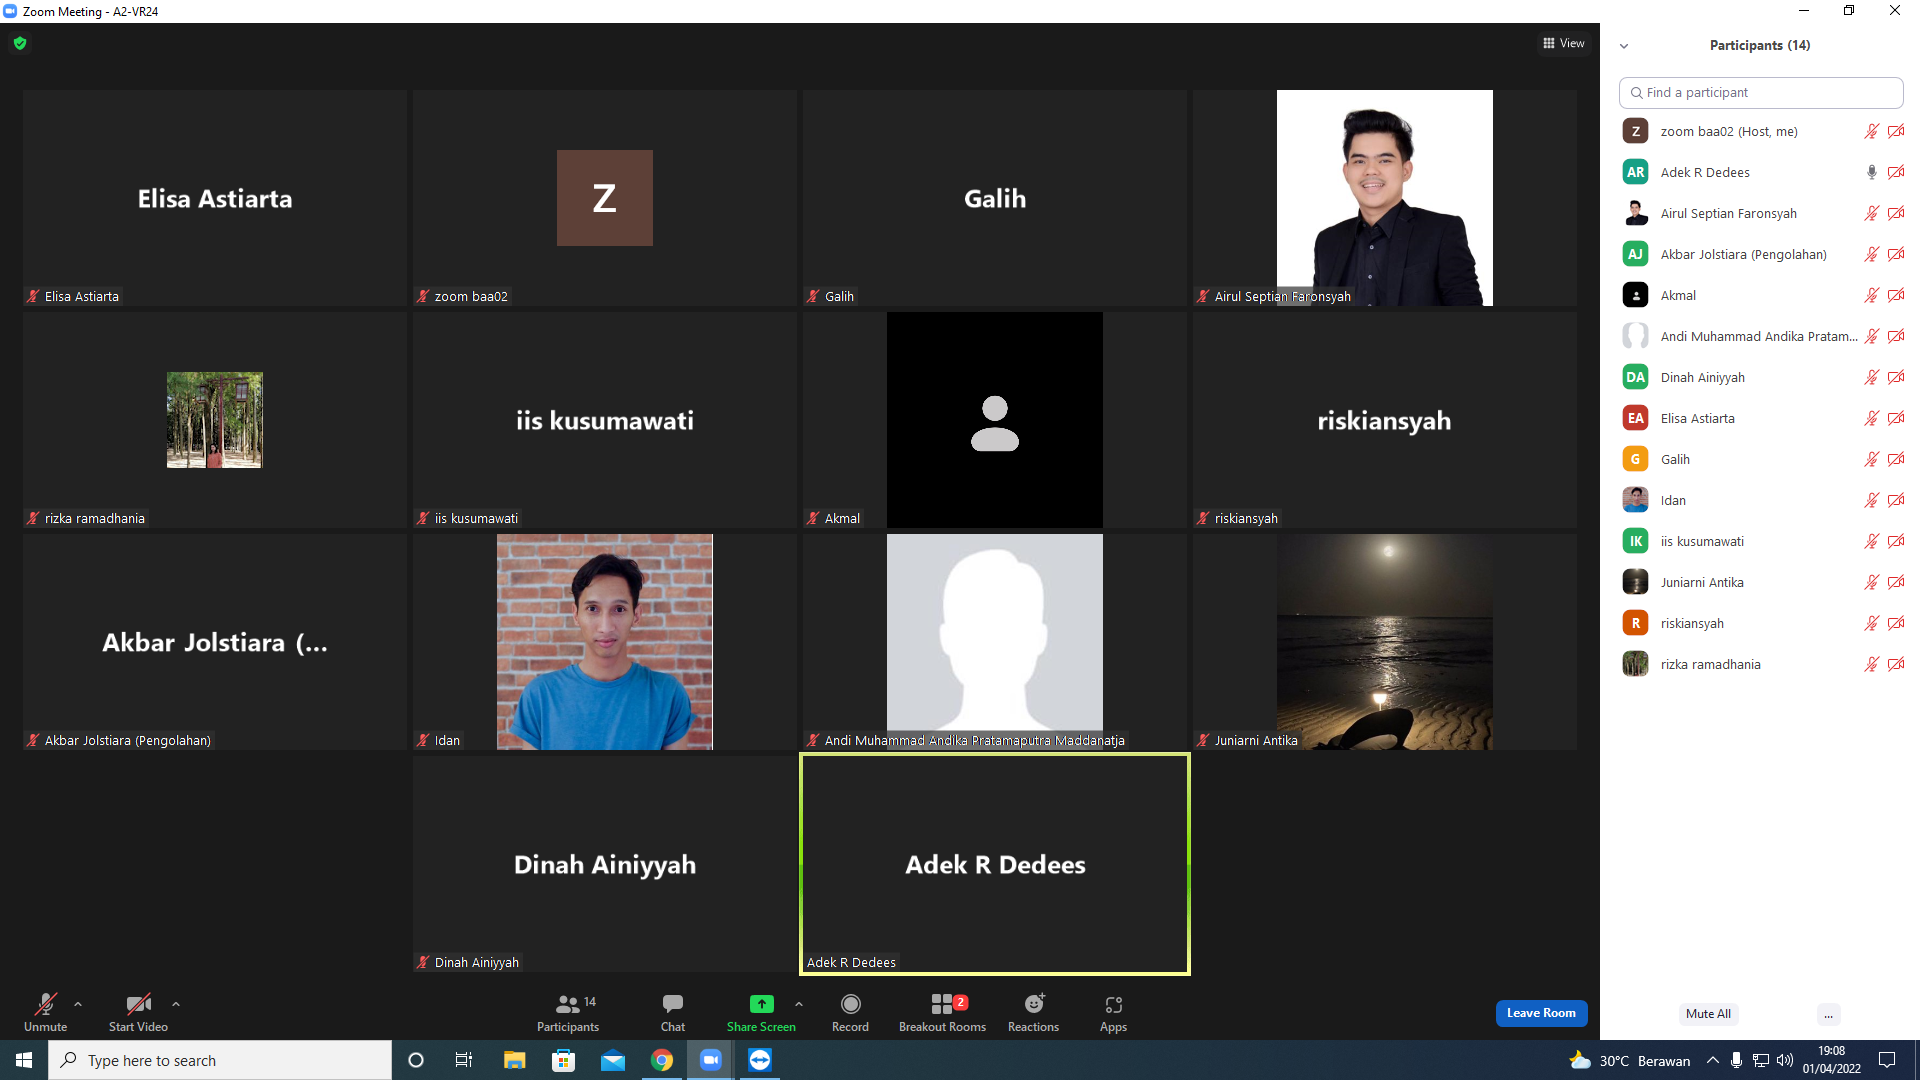Viewport: 1920px width, 1080px height.
Task: Expand the share options arrow beside Share Screen
Action: [x=799, y=1004]
